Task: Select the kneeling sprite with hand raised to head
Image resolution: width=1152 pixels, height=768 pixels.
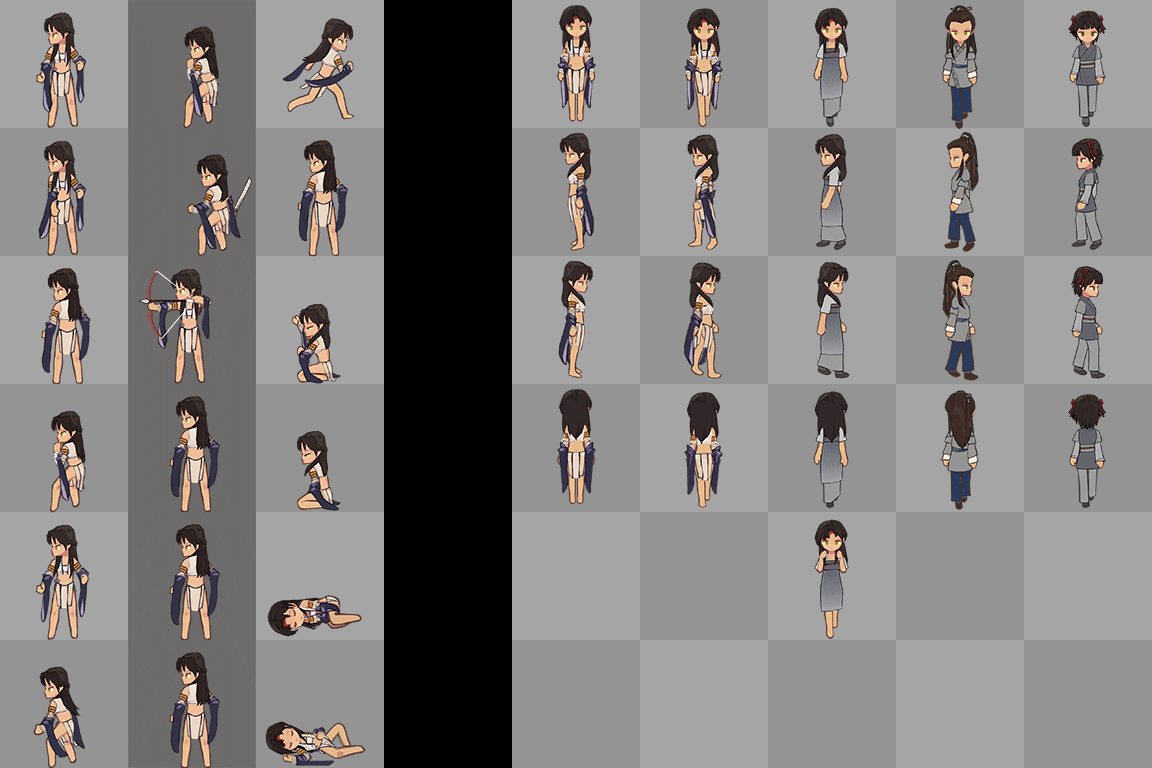Action: point(316,342)
